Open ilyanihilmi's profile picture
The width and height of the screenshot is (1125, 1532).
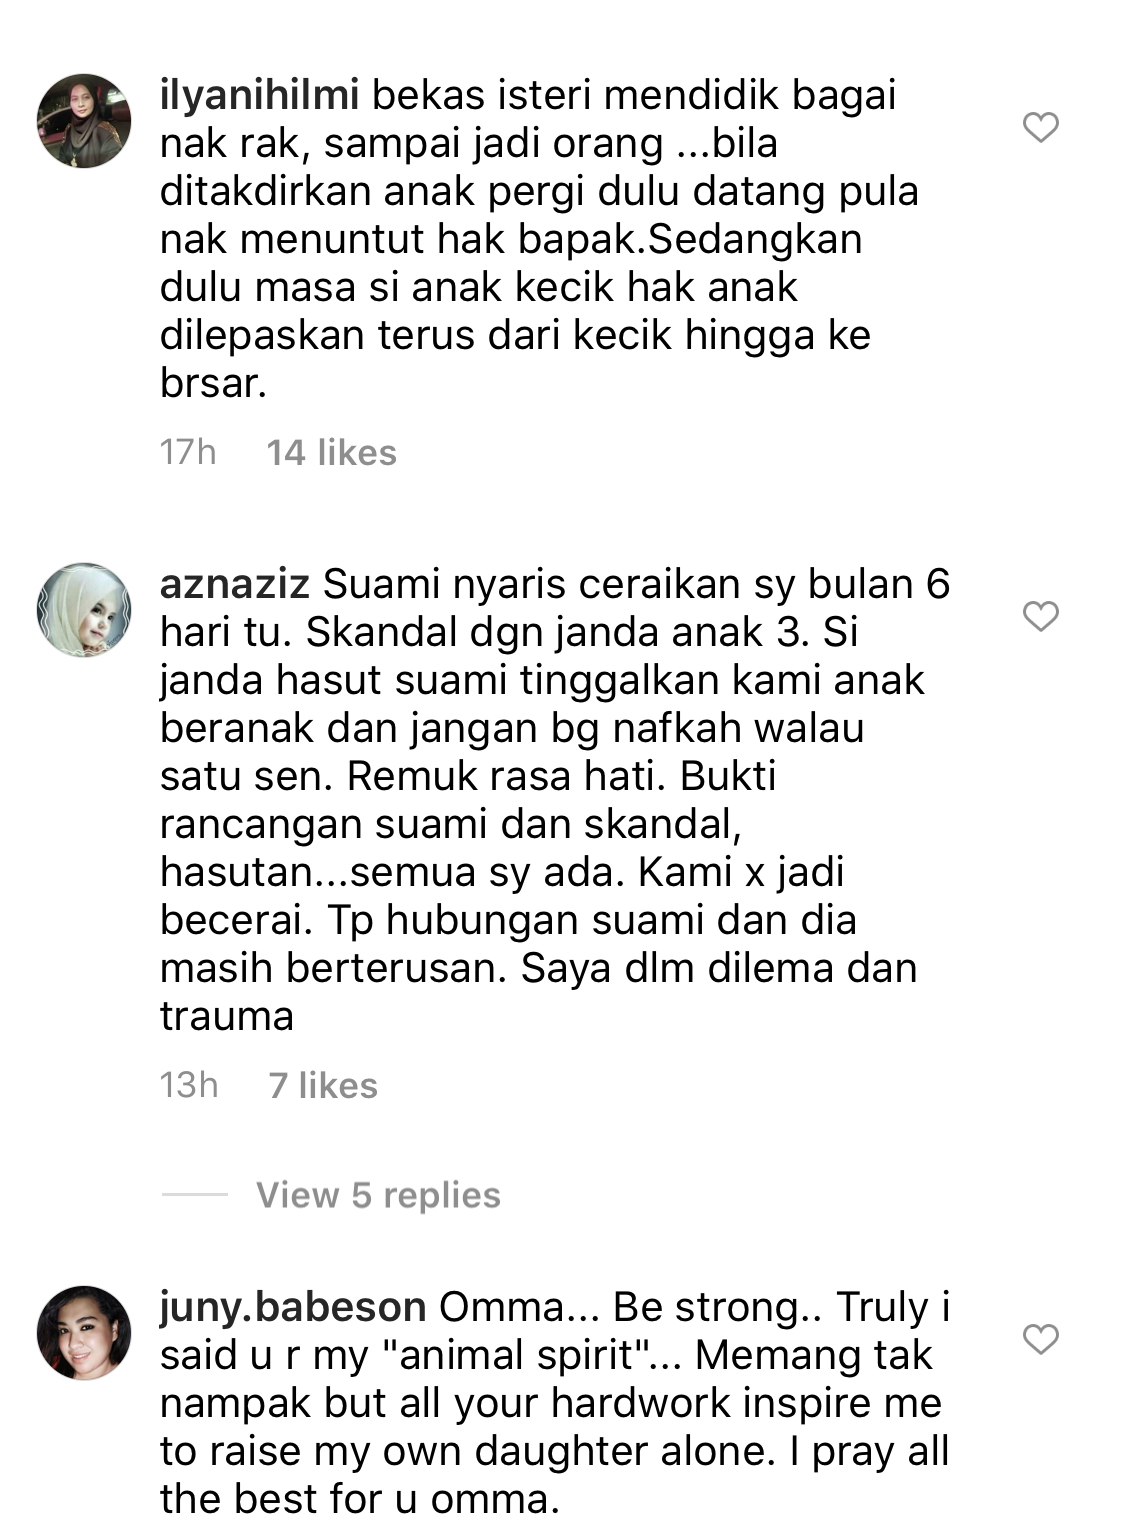pyautogui.click(x=84, y=120)
